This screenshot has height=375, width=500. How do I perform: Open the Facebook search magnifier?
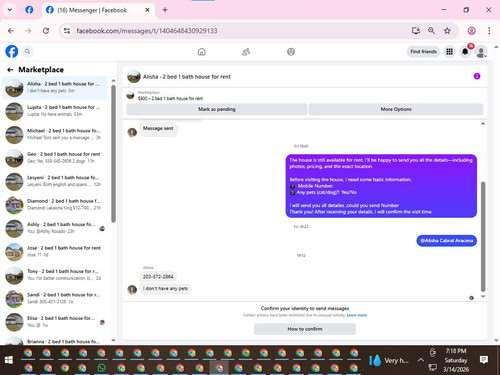27,52
